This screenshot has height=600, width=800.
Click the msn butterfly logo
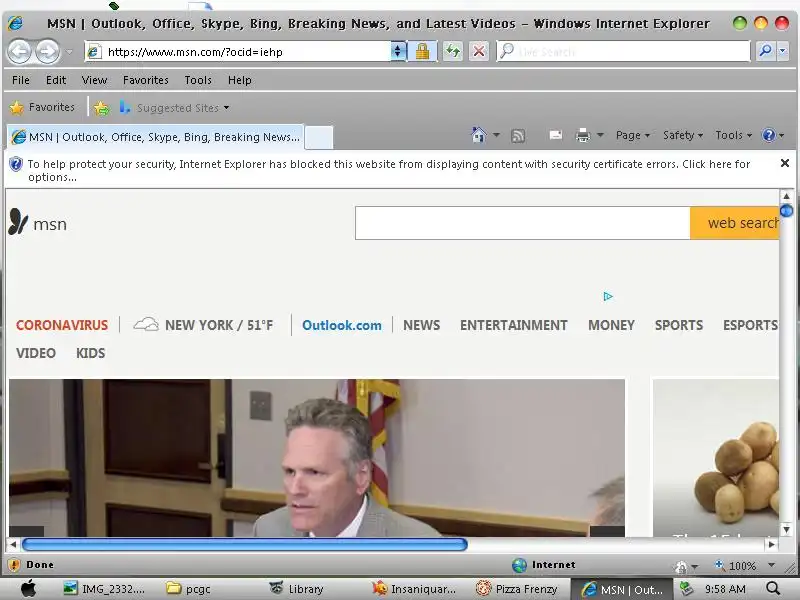point(37,222)
